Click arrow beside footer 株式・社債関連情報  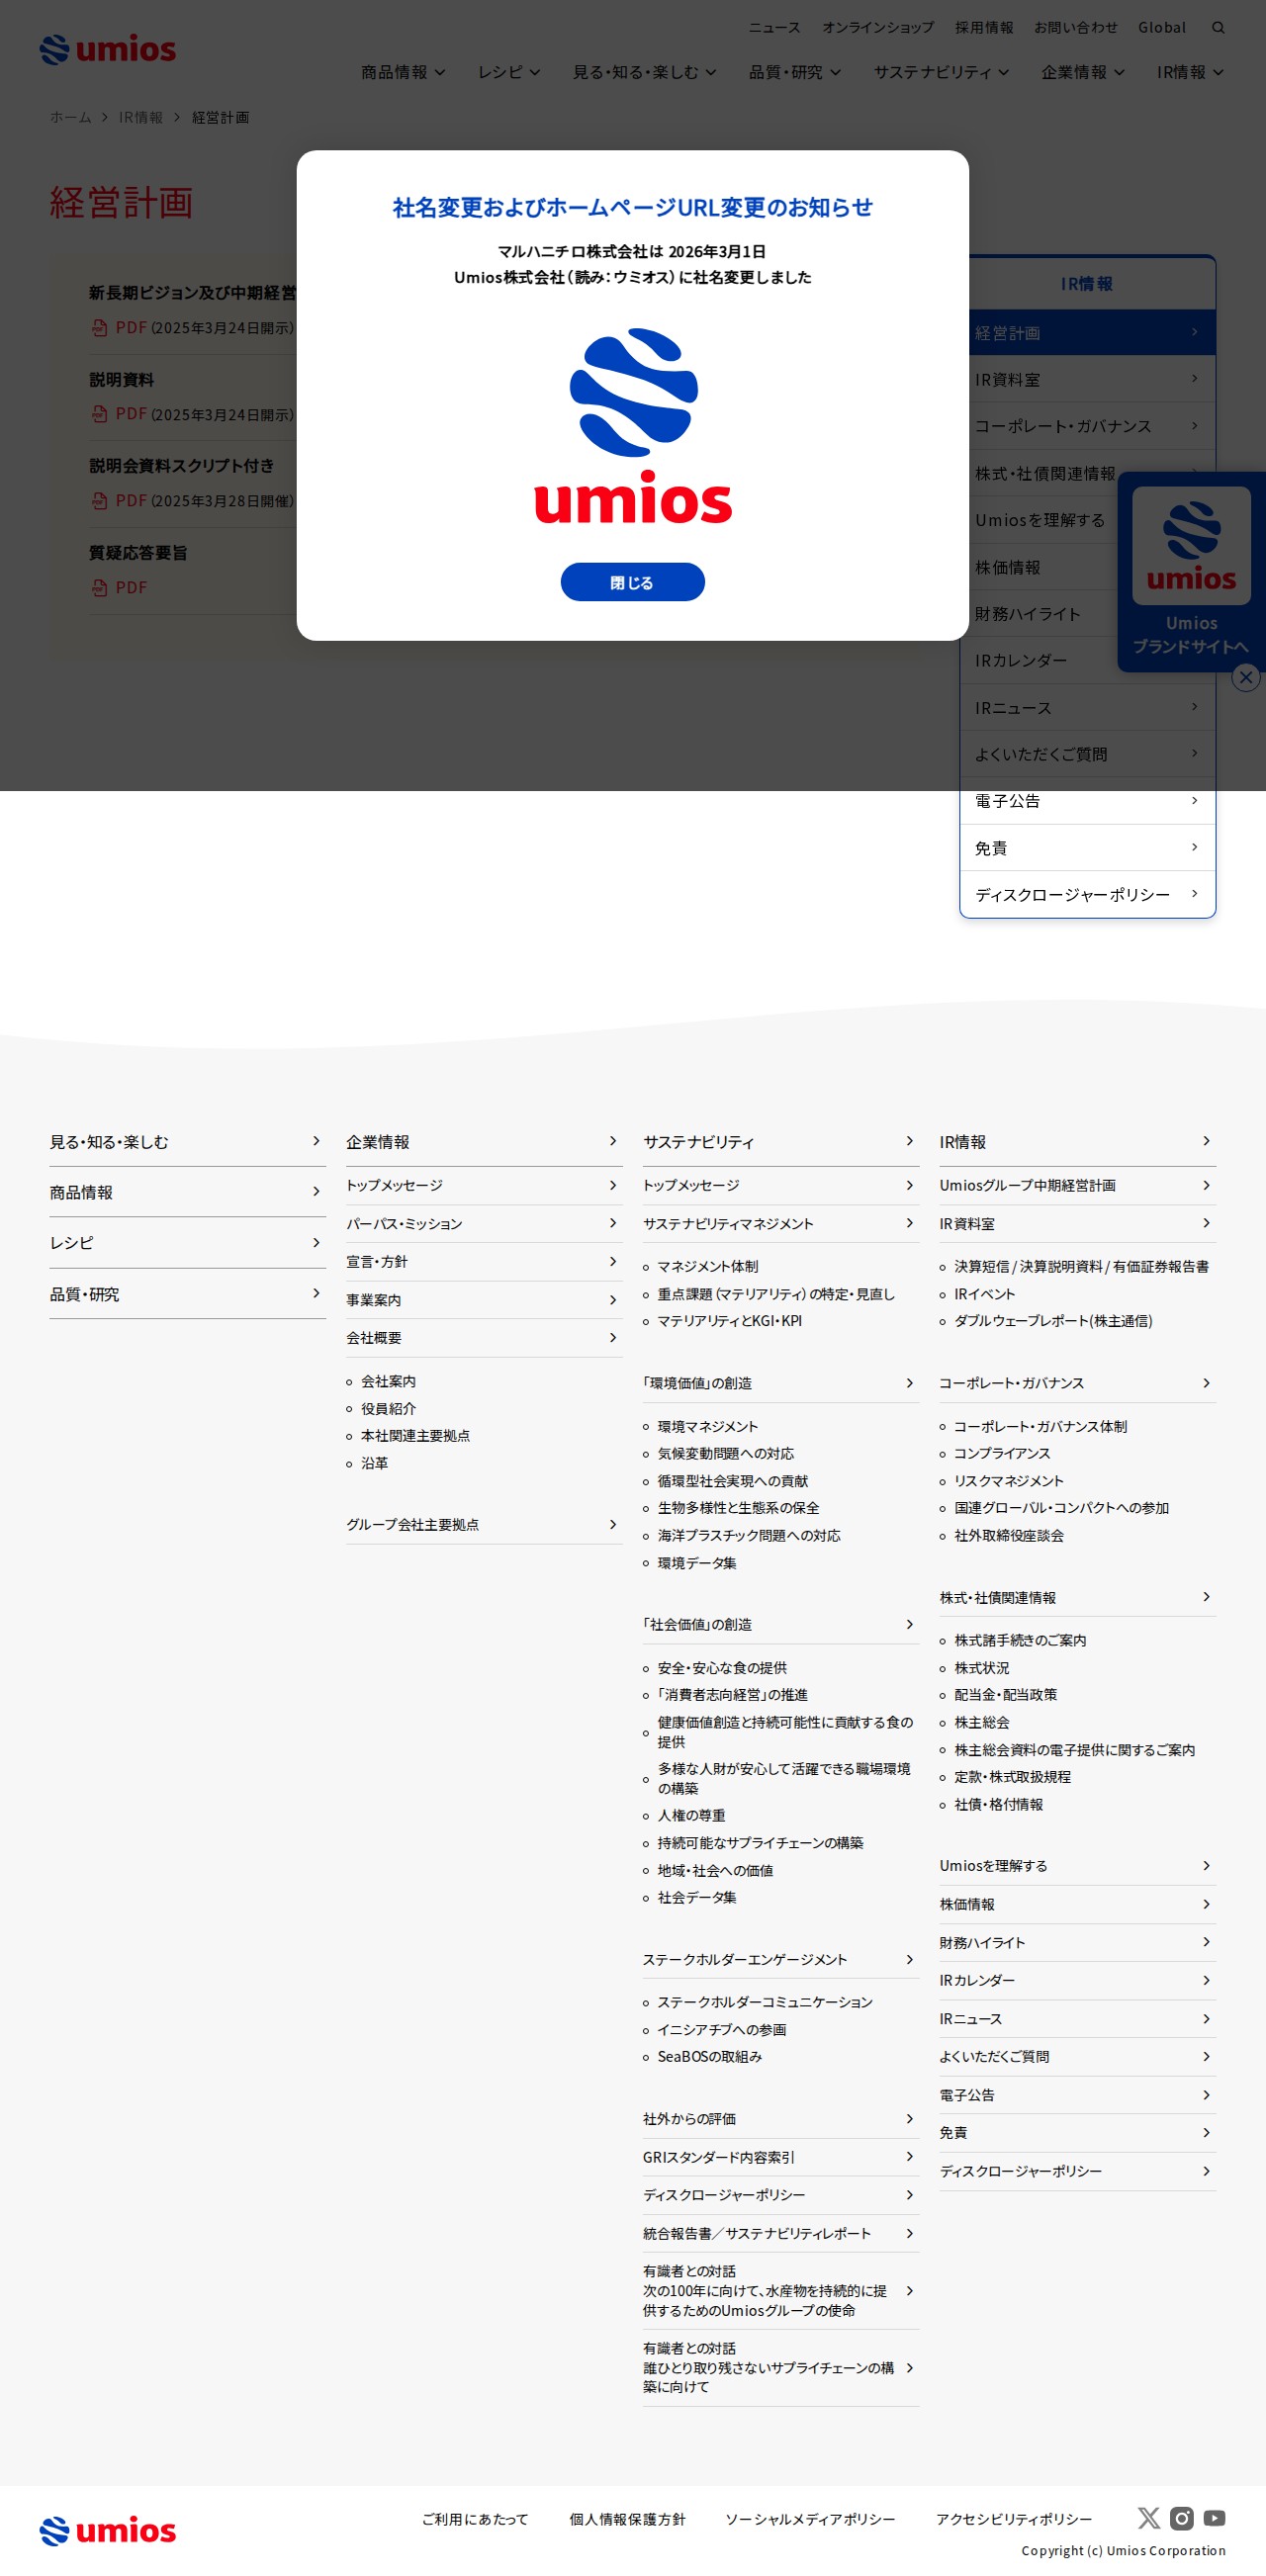[x=1206, y=1597]
